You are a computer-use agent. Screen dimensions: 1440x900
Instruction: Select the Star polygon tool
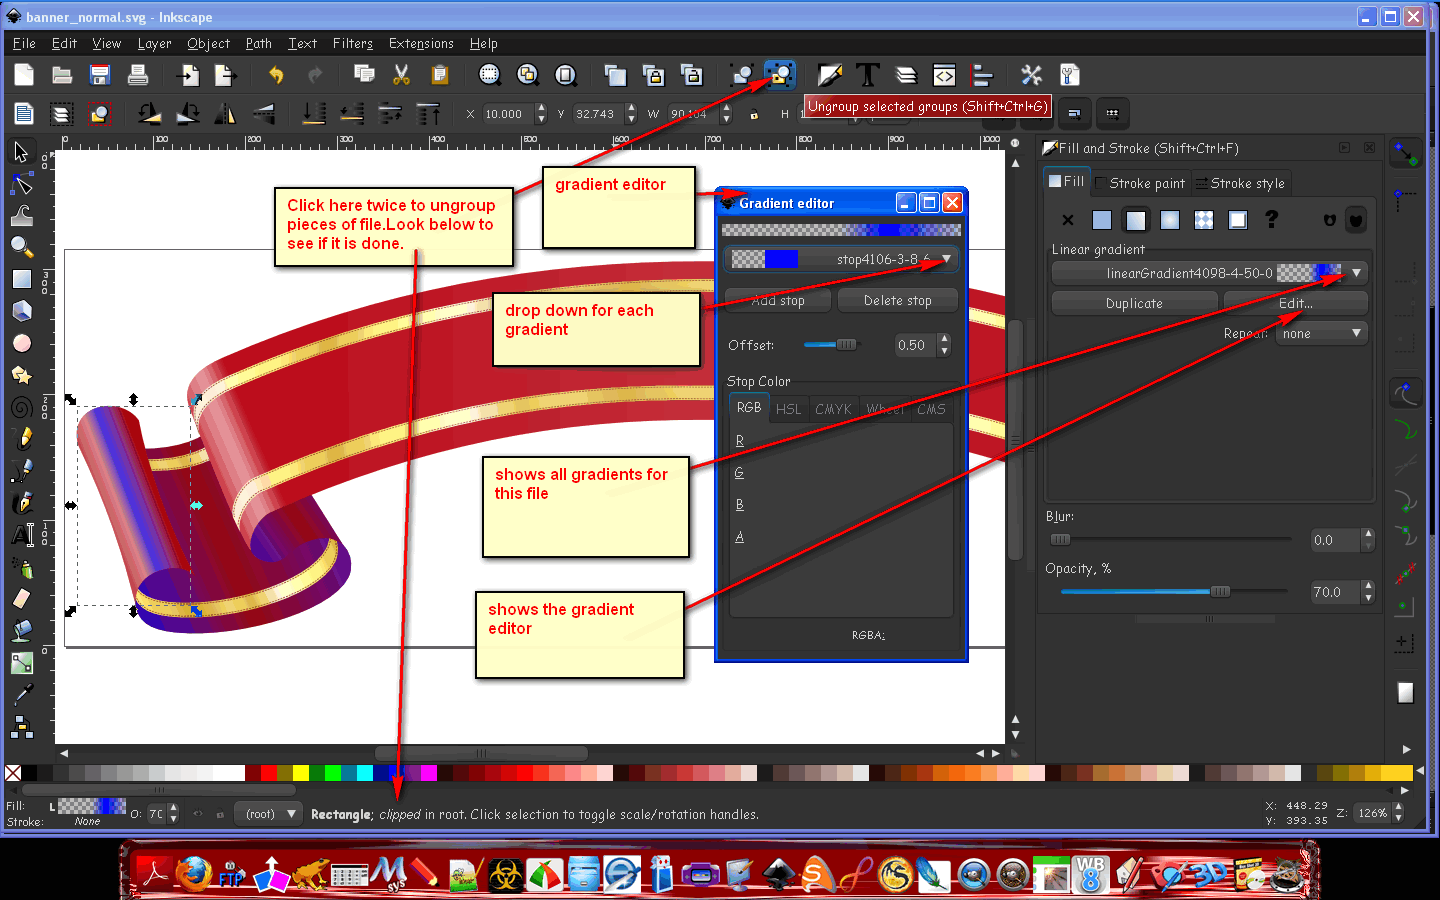pos(21,375)
